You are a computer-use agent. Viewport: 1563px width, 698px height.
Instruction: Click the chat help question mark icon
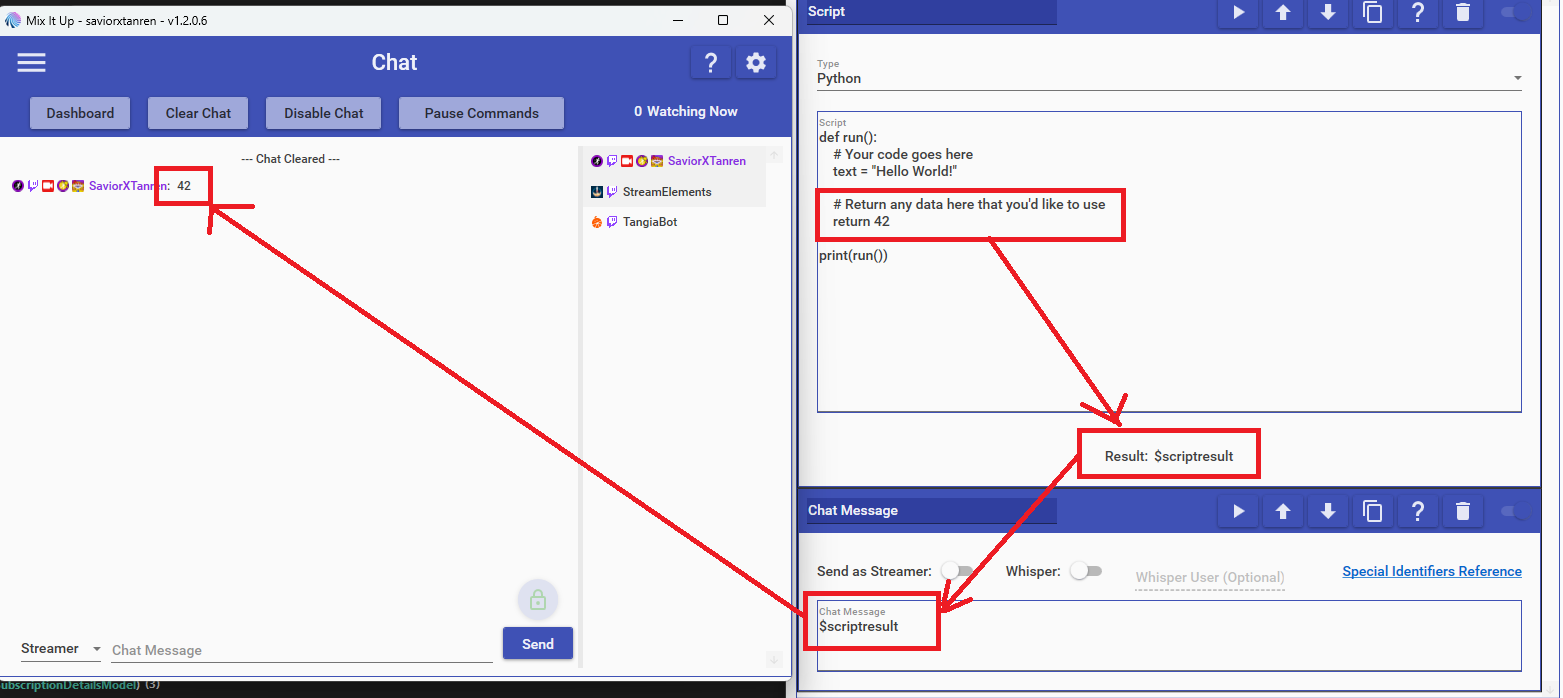[x=710, y=63]
